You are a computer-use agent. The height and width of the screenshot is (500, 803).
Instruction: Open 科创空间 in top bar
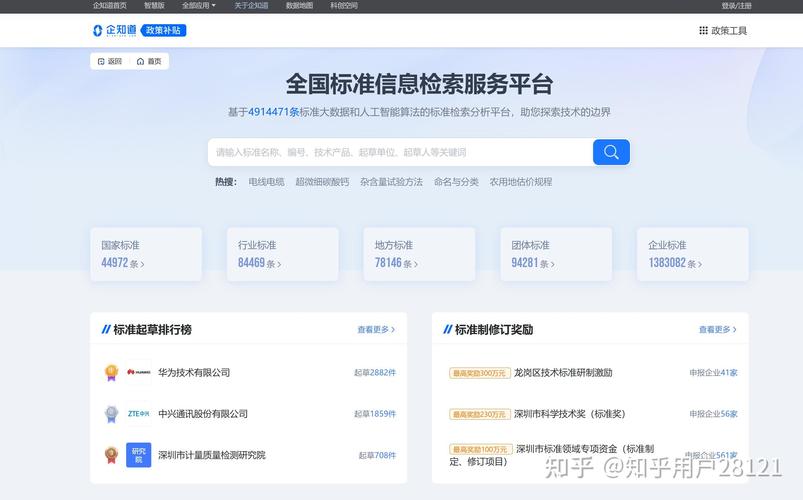coord(344,6)
